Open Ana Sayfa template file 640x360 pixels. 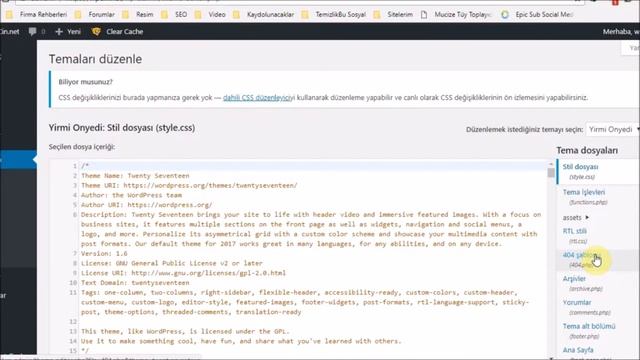[x=578, y=350]
